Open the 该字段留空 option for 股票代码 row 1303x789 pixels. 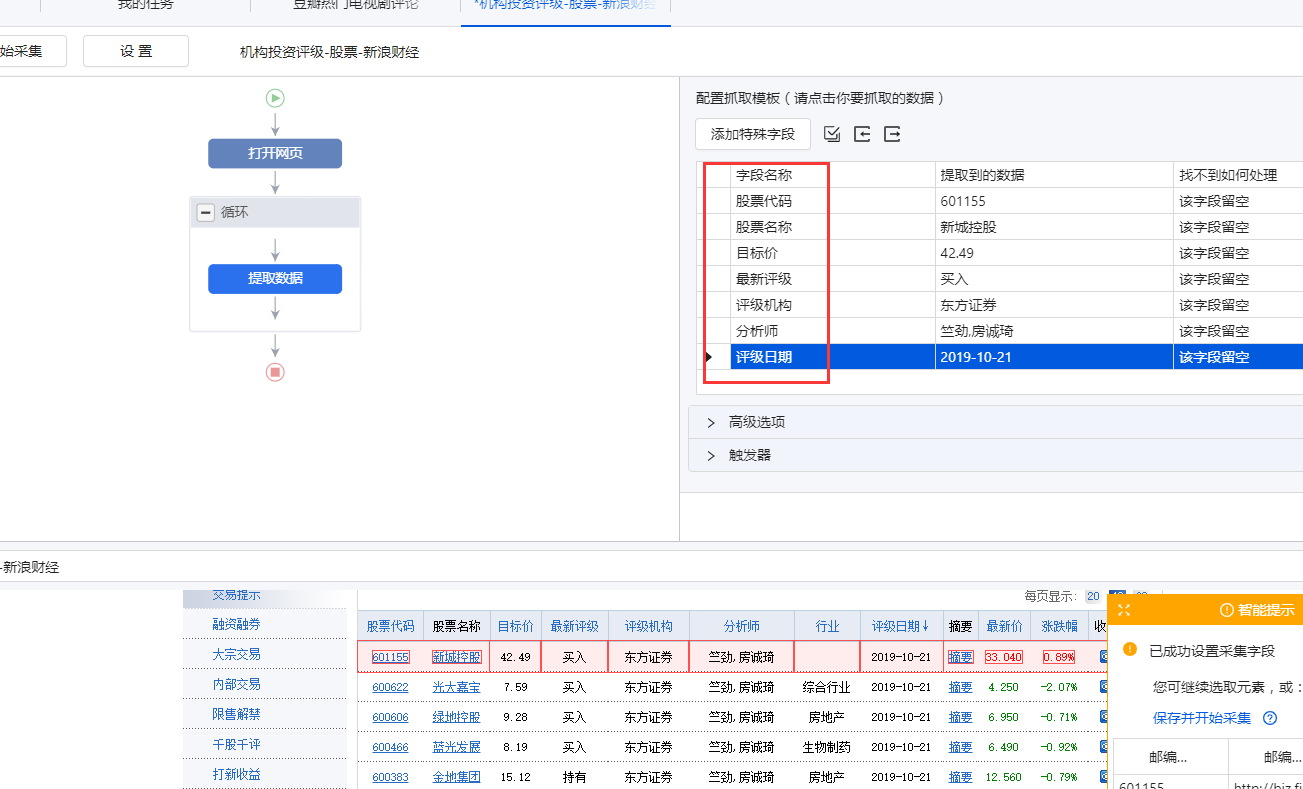coord(1238,201)
